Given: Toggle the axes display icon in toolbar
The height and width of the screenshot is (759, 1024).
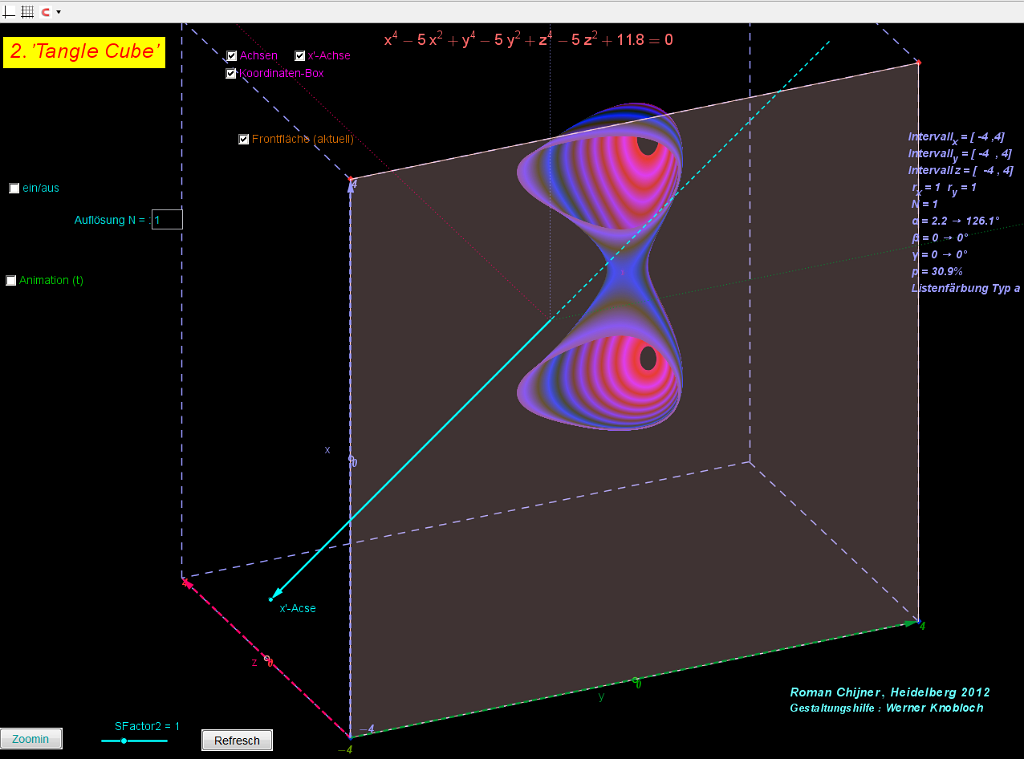Looking at the screenshot, I should 9,12.
